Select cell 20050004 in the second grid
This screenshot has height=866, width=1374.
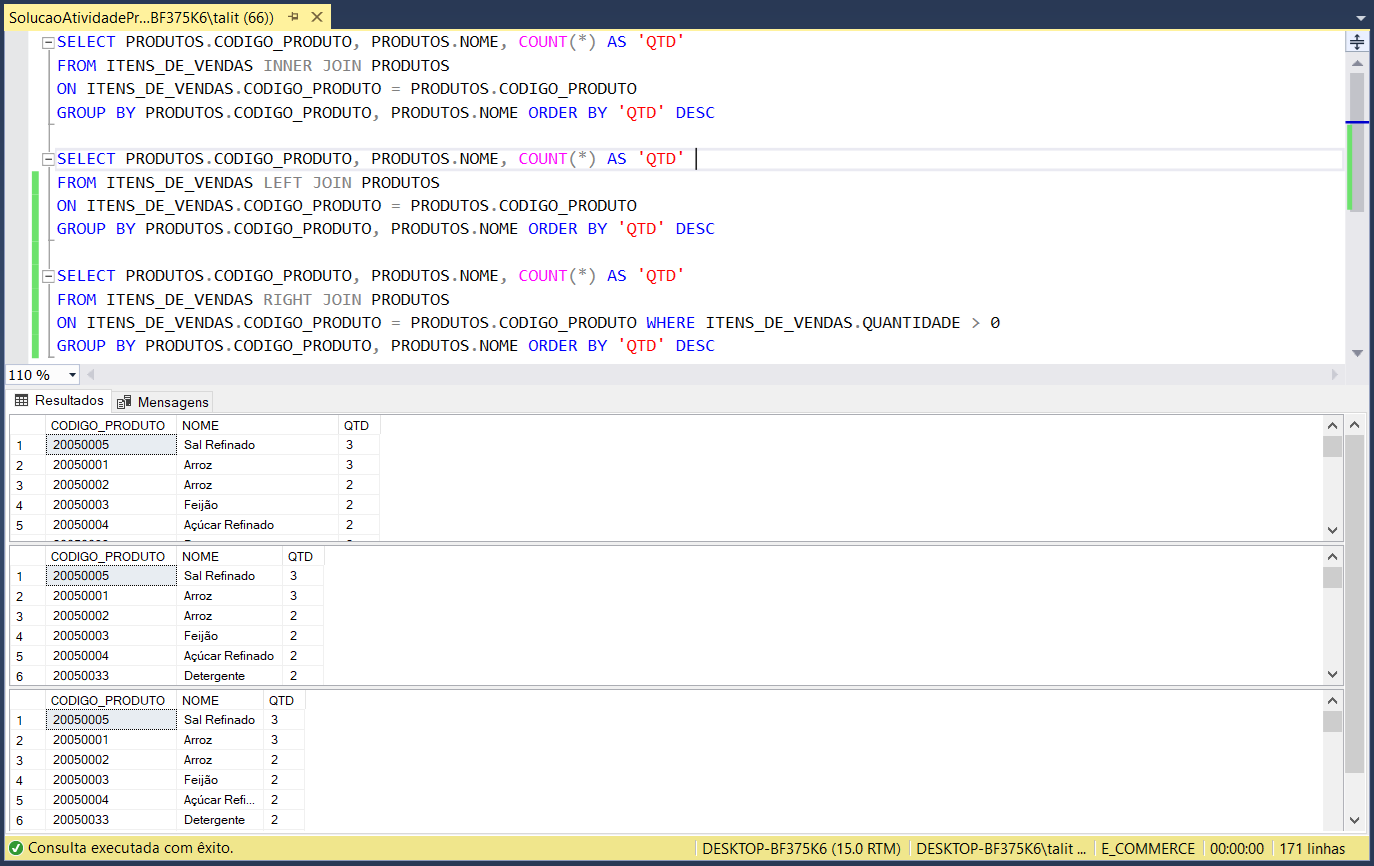(x=111, y=656)
